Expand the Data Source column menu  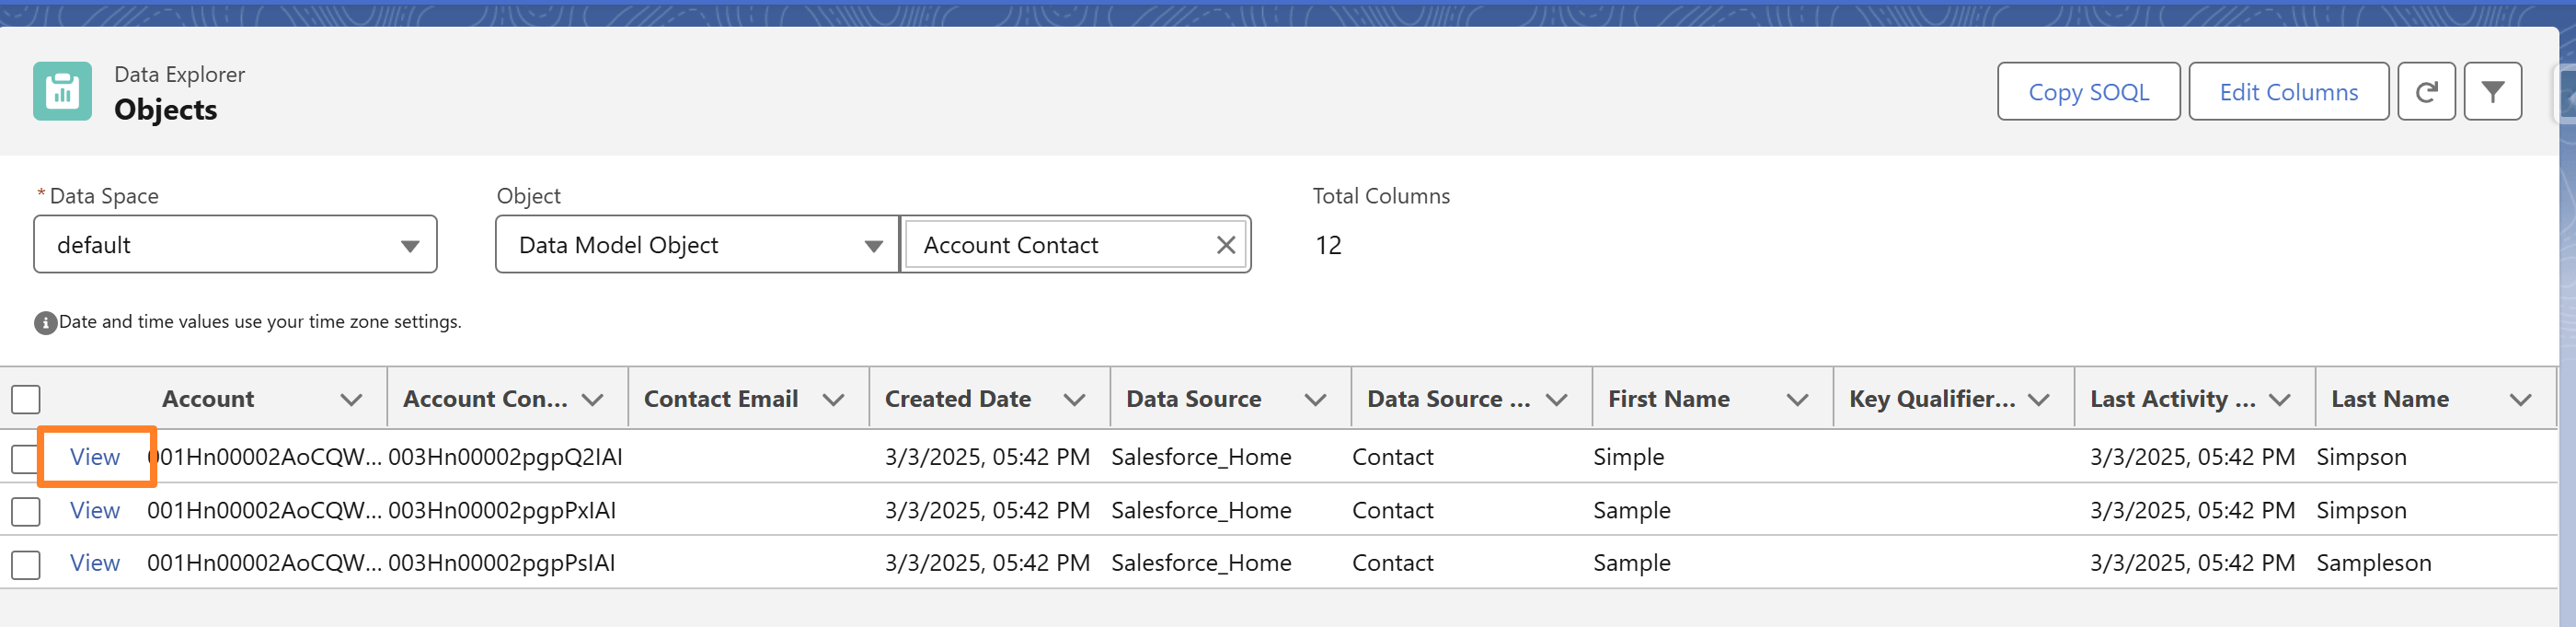coord(1315,400)
